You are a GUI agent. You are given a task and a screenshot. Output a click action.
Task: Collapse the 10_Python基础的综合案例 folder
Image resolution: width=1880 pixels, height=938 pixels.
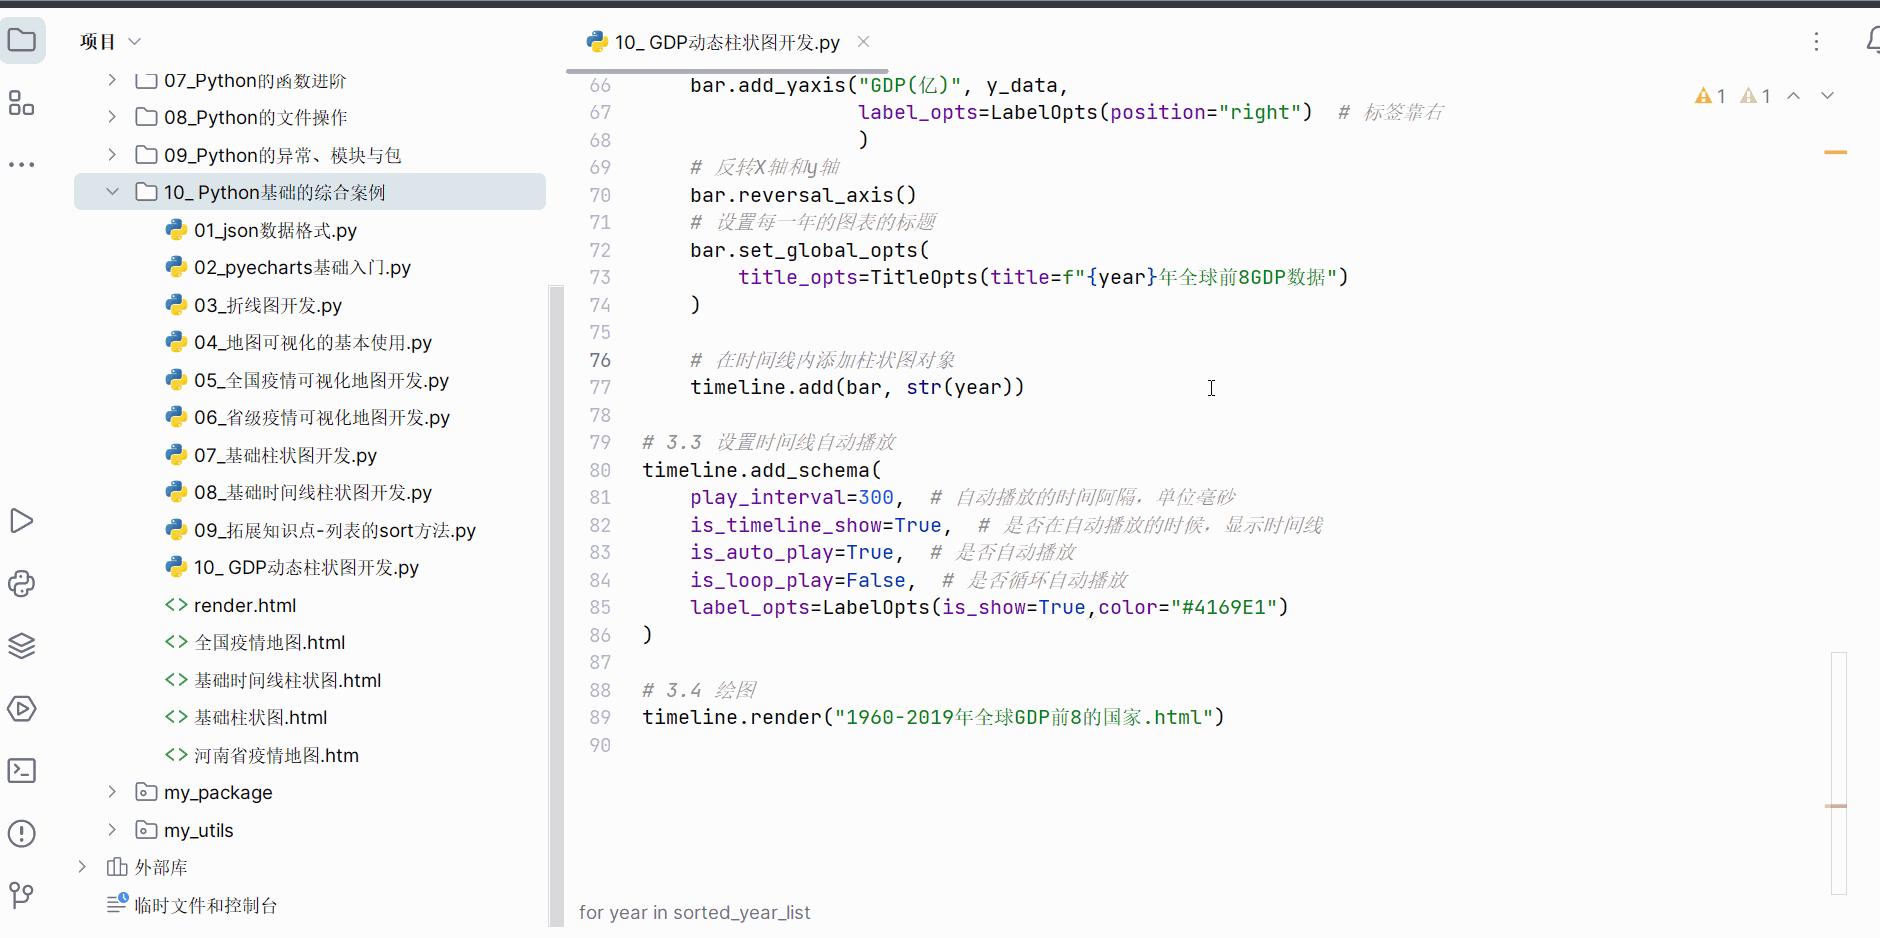112,192
